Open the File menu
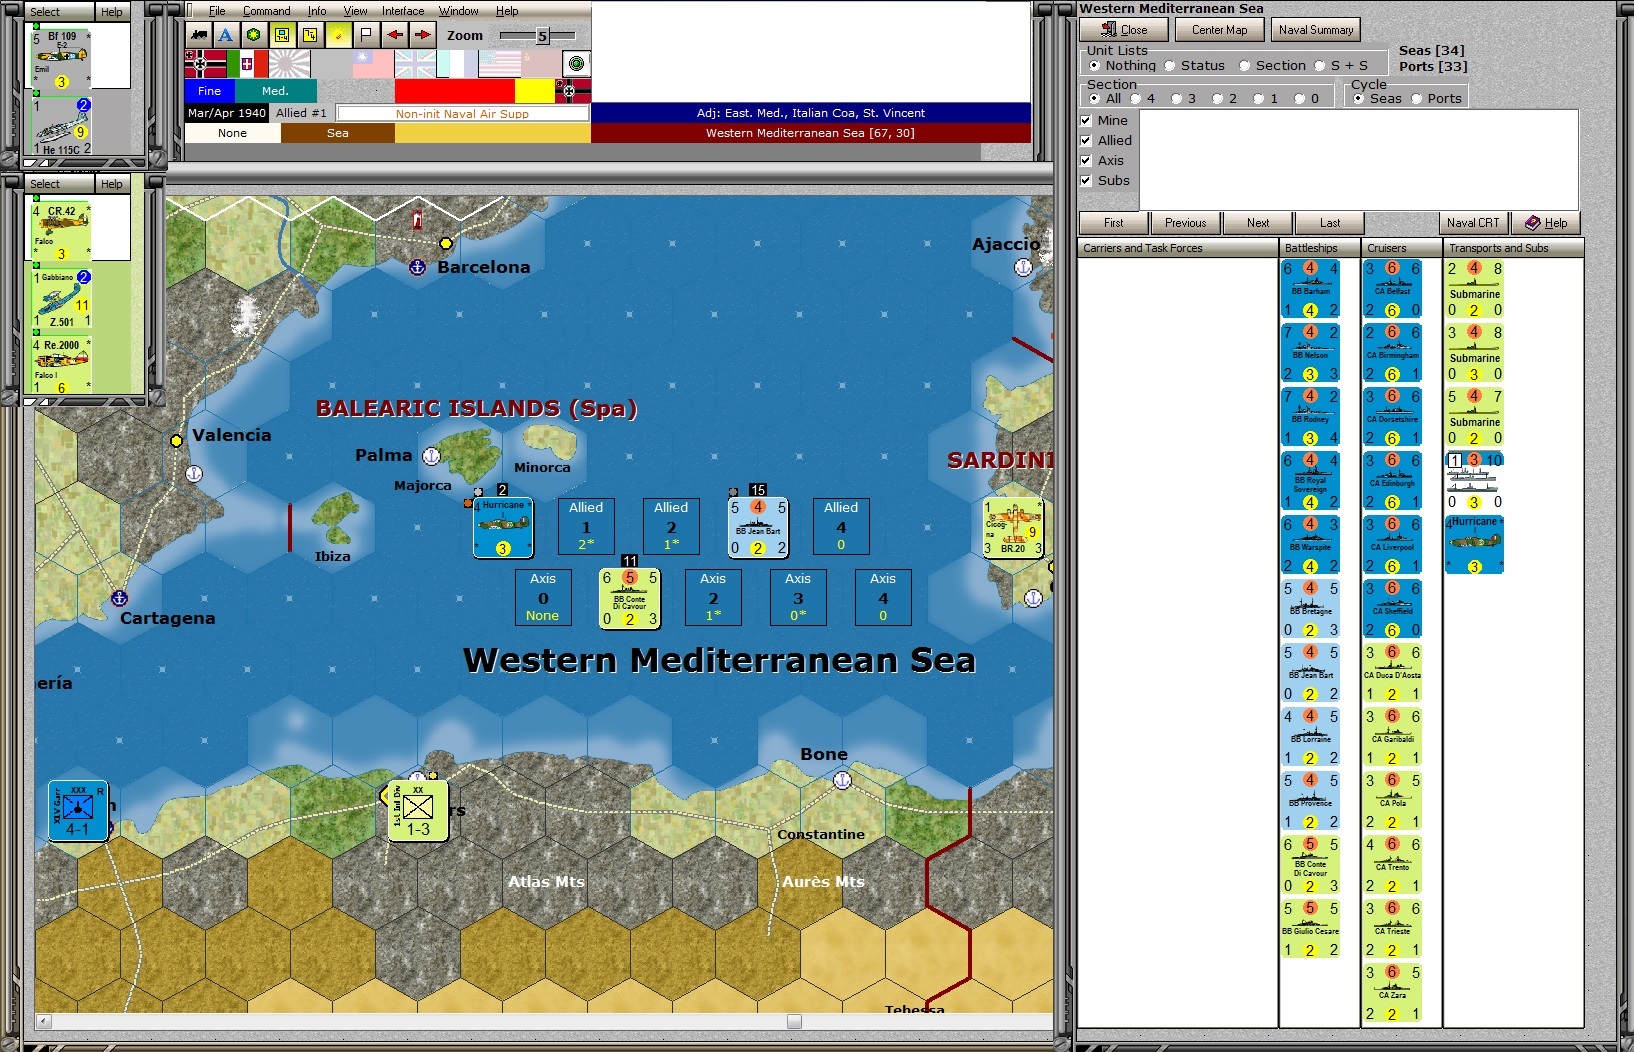Image resolution: width=1634 pixels, height=1052 pixels. click(217, 11)
